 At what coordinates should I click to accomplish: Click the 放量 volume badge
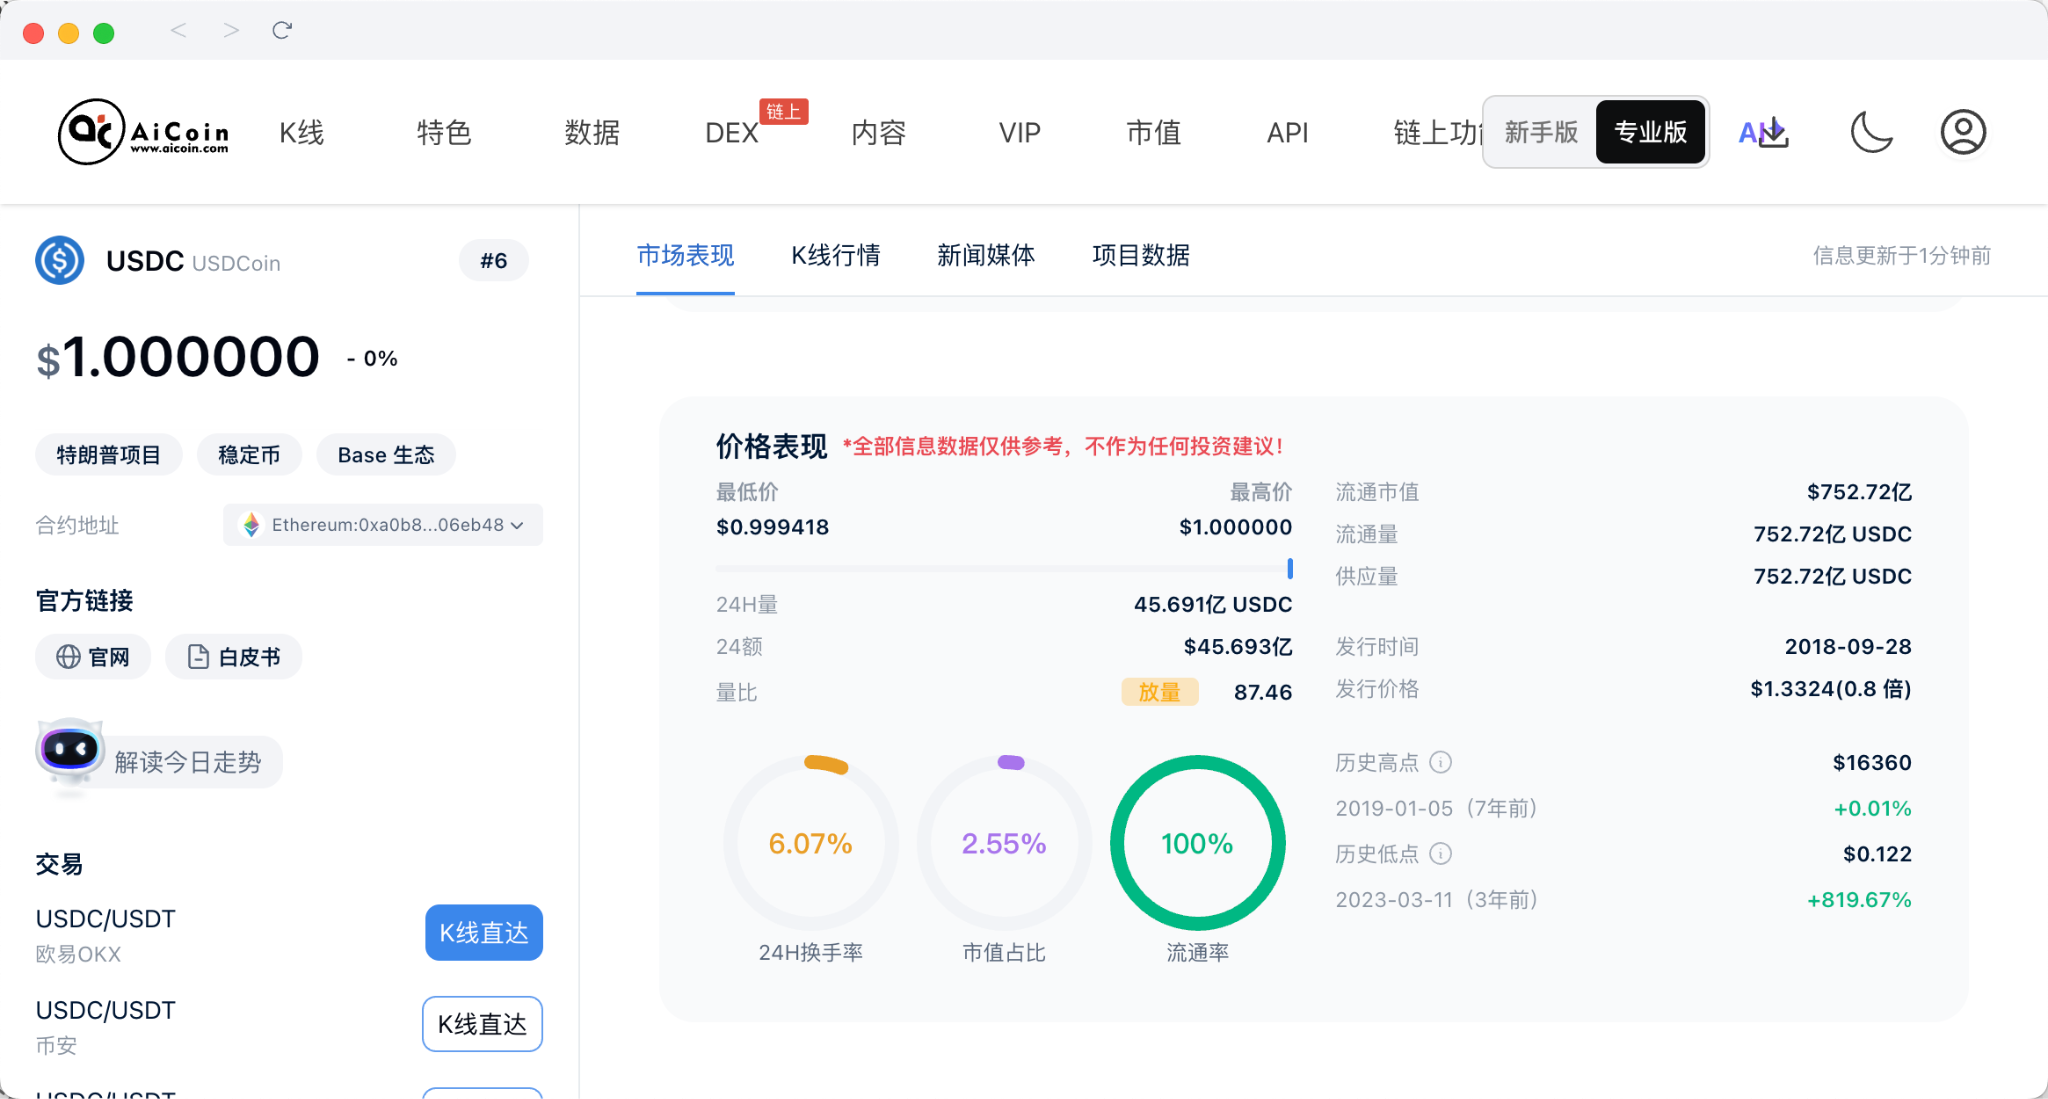[x=1160, y=692]
